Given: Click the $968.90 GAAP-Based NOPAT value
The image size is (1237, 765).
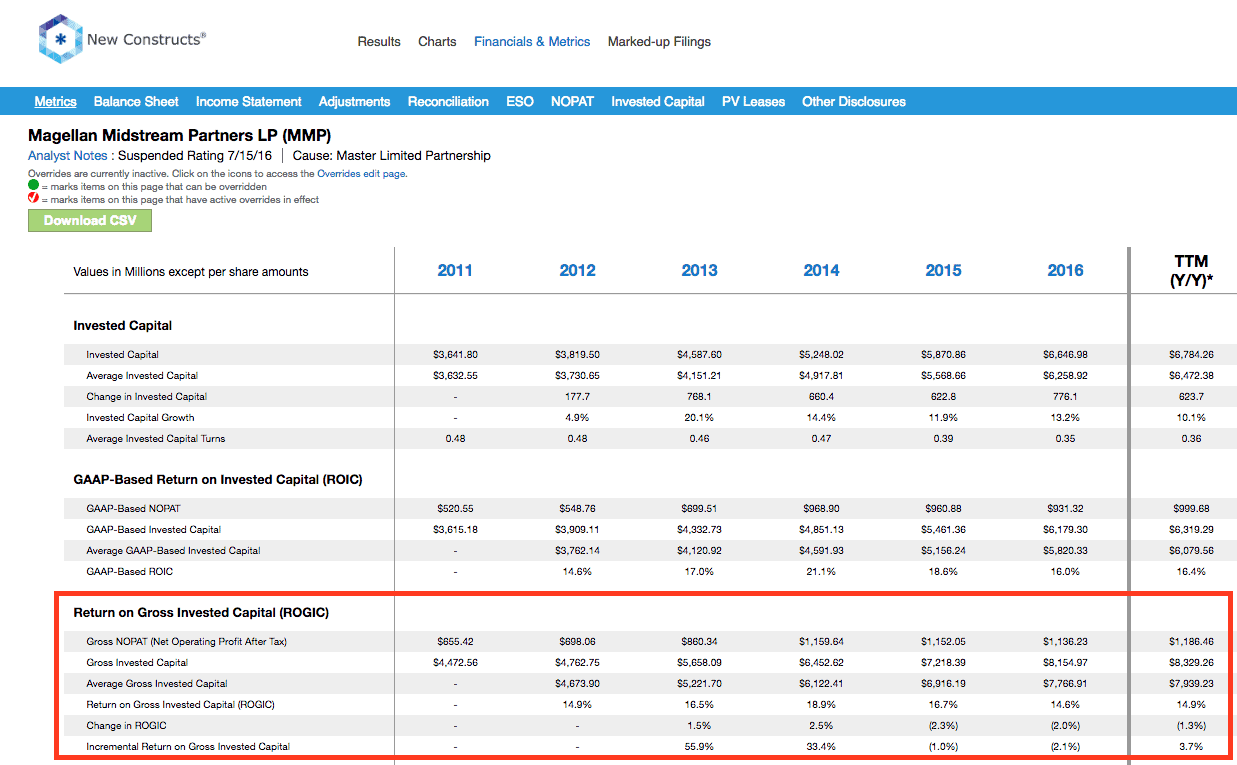Looking at the screenshot, I should pyautogui.click(x=821, y=508).
